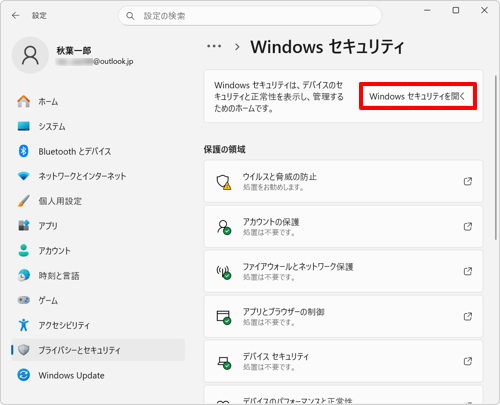The width and height of the screenshot is (500, 405).
Task: Click external link icon for ウイルスと脅威の防止
Action: 468,181
